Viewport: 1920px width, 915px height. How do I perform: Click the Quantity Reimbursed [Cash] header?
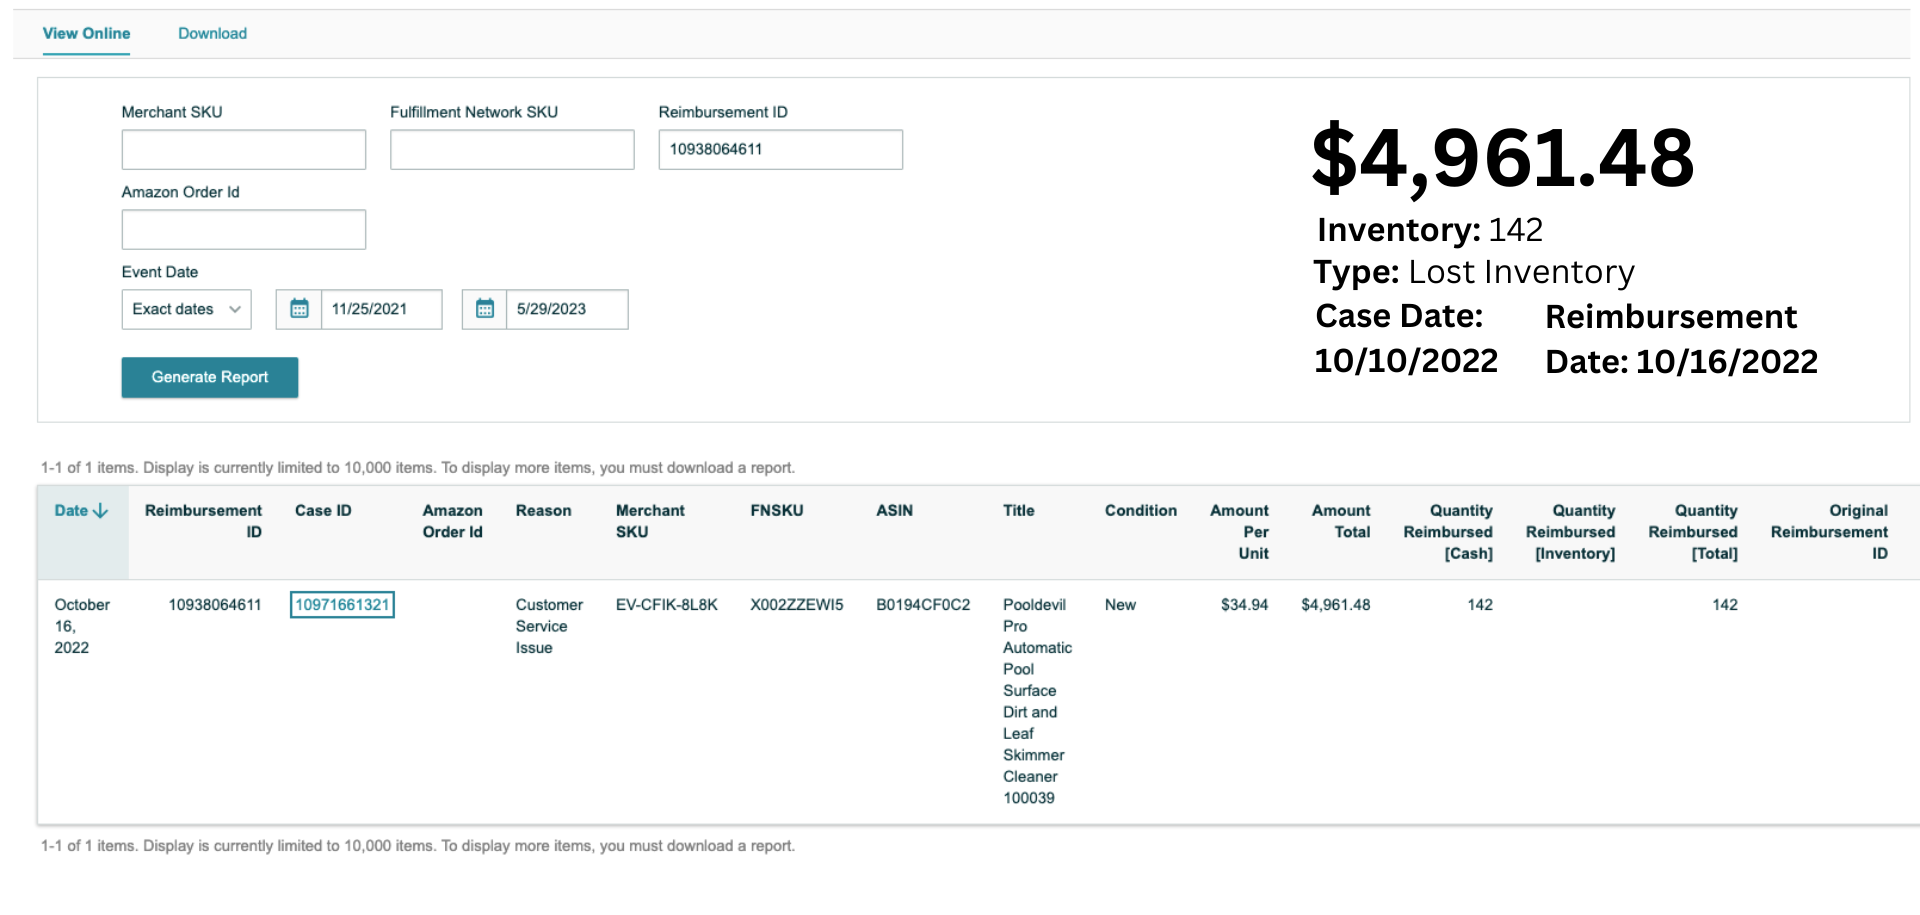1448,532
